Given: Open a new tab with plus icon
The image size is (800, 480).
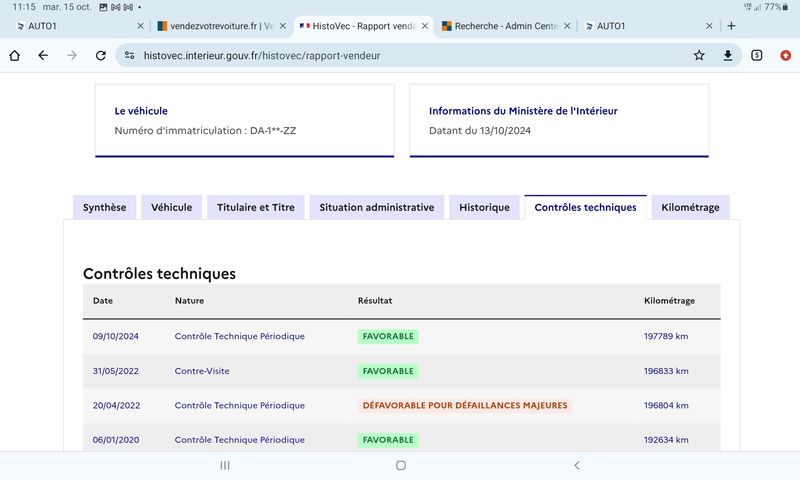Looking at the screenshot, I should tap(731, 26).
